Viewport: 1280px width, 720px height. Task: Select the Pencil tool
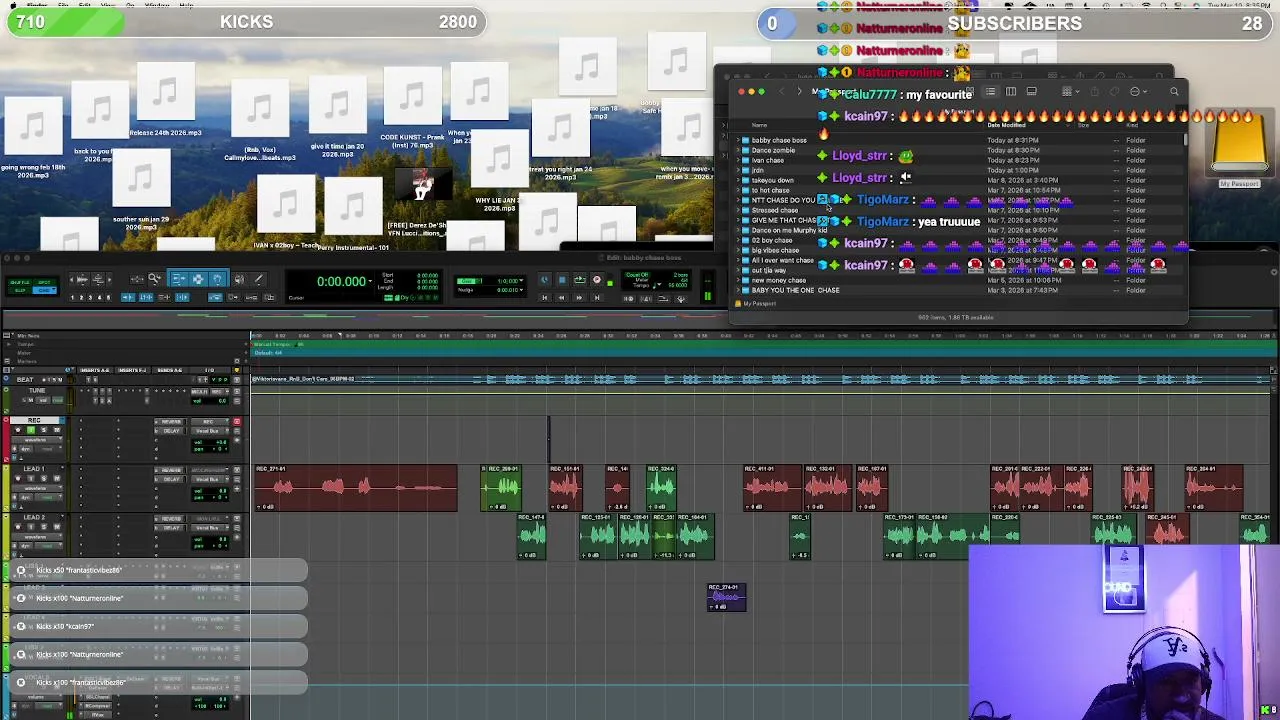click(258, 279)
